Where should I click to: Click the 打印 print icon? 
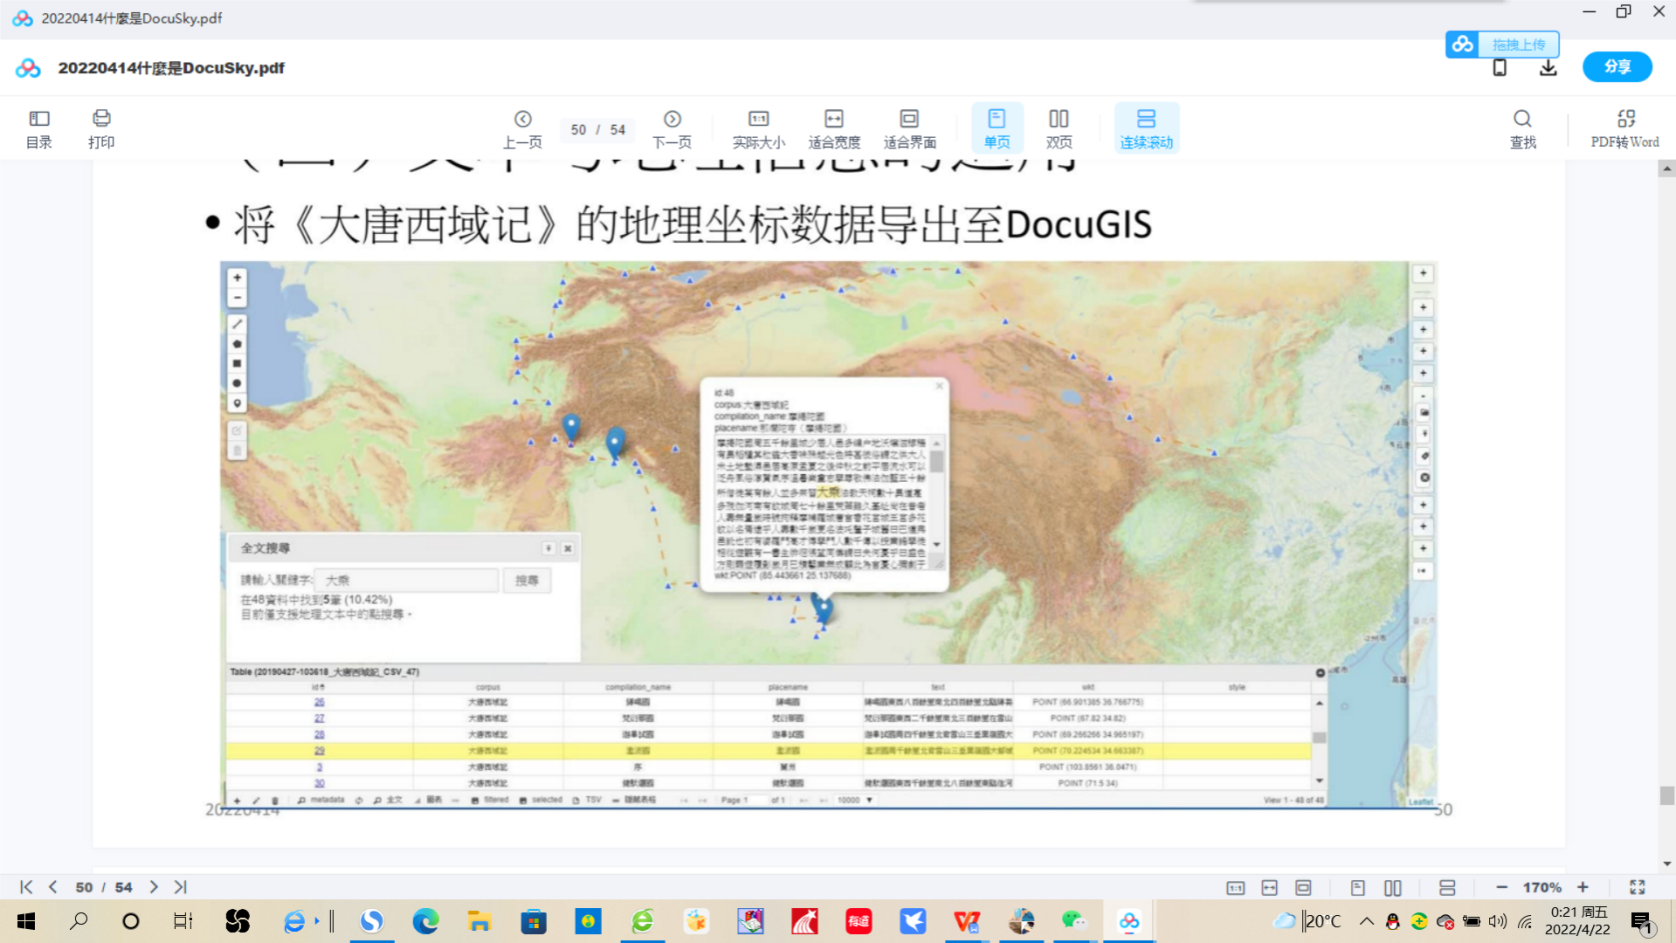[x=101, y=129]
